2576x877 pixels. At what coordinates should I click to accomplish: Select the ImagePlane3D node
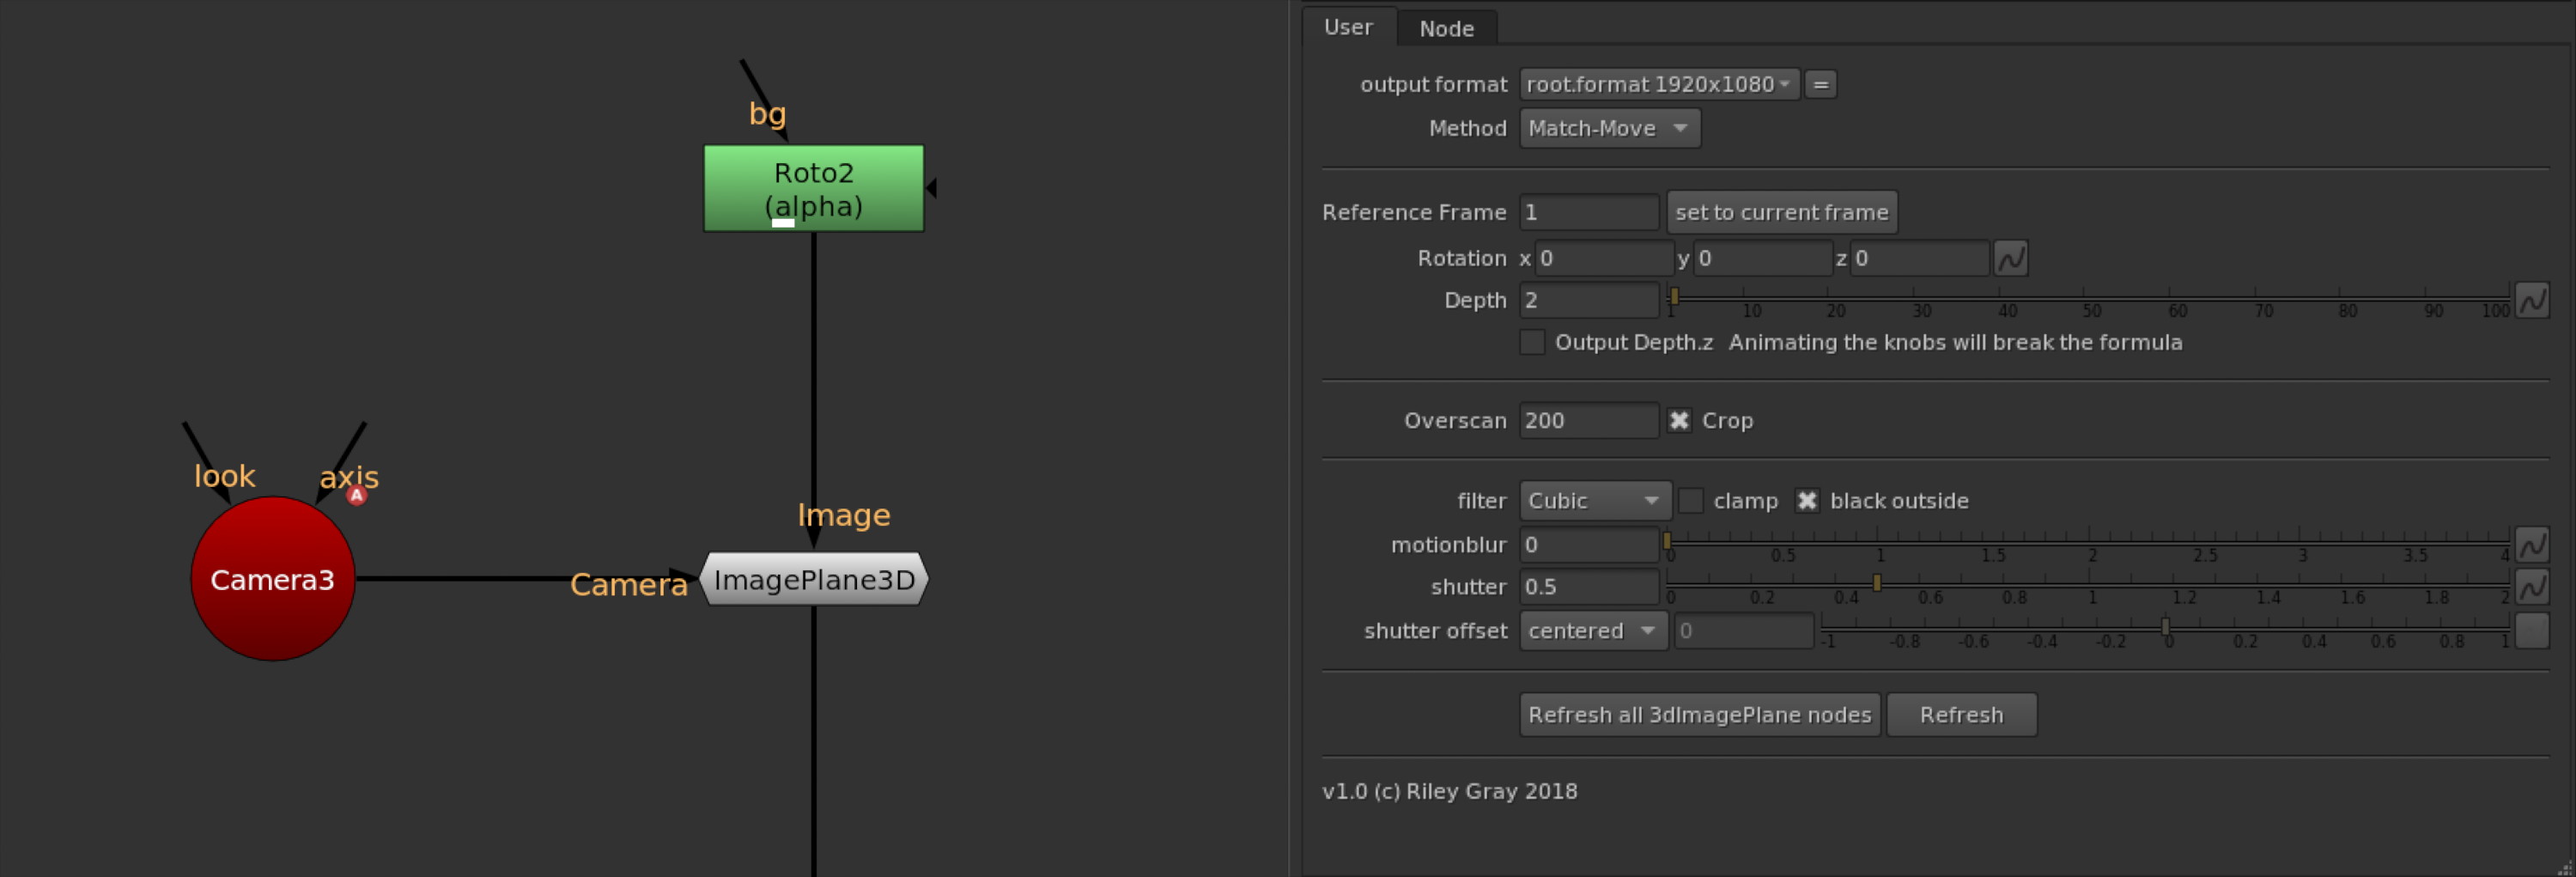tap(813, 579)
